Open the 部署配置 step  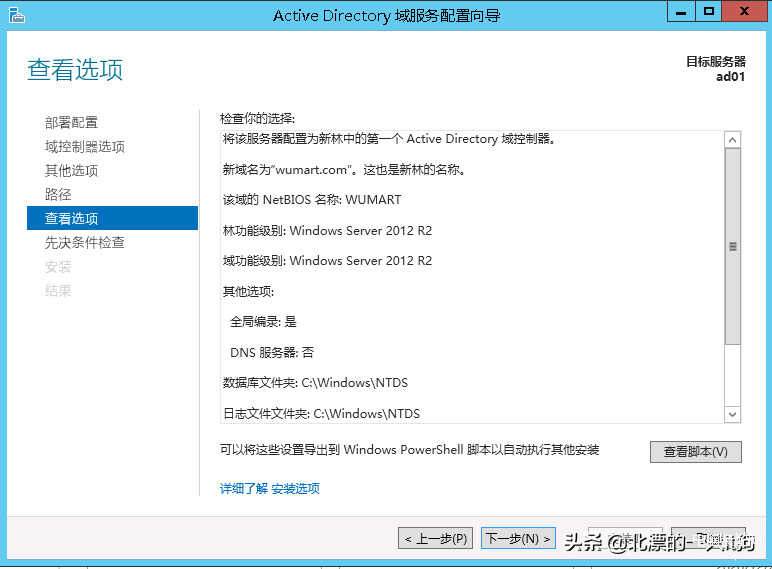(x=71, y=123)
